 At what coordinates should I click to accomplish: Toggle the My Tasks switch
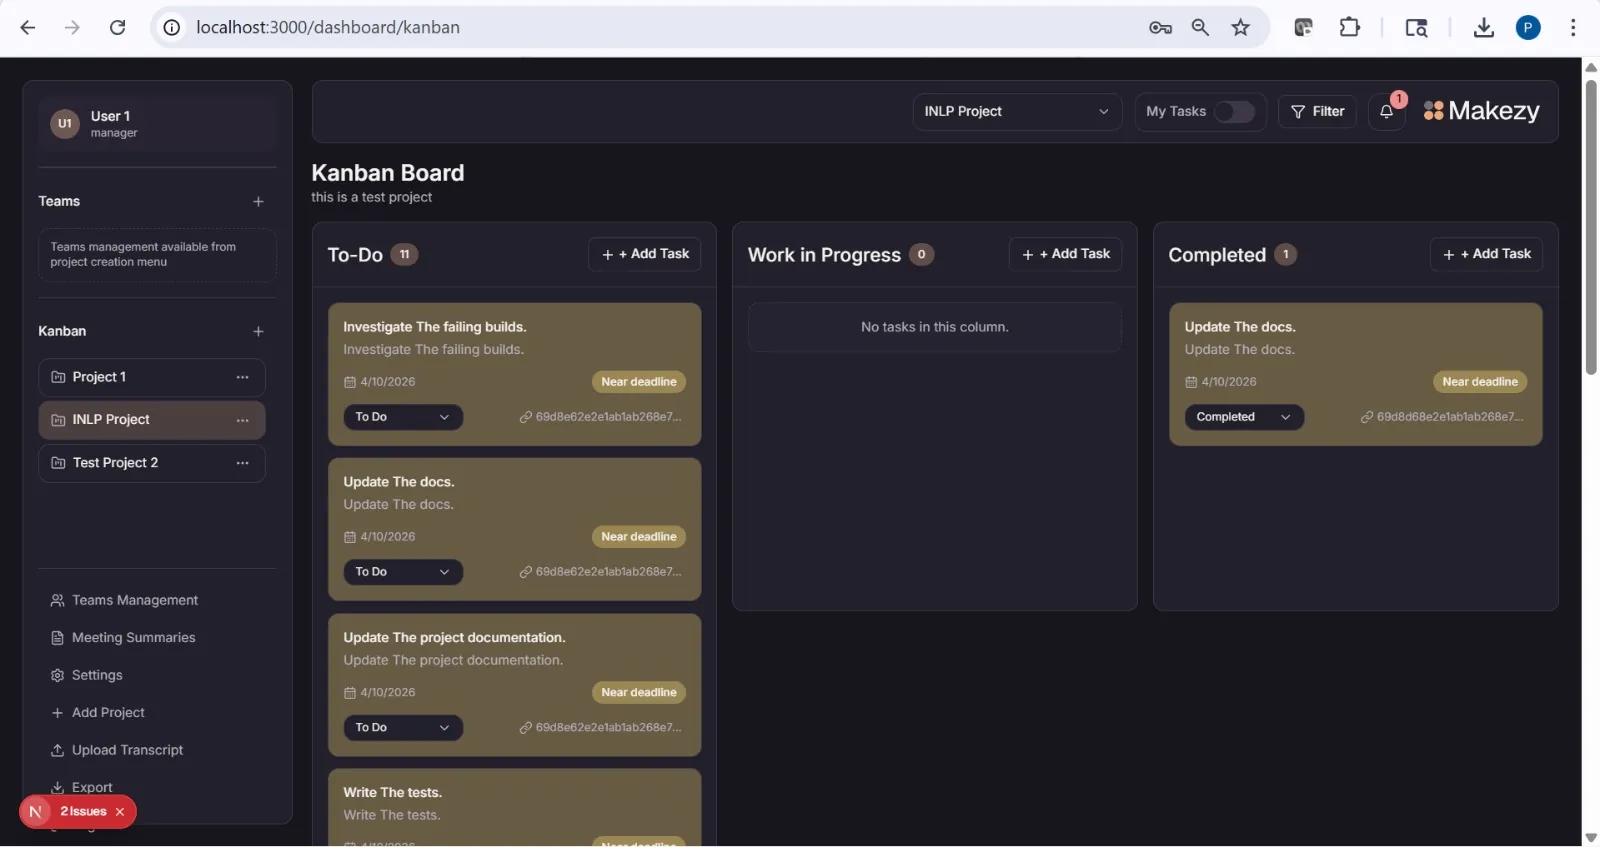[x=1234, y=112]
